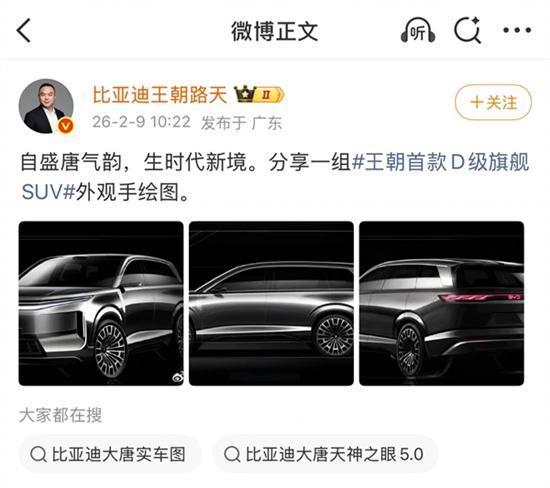Open the AI search magnifier icon
The width and height of the screenshot is (550, 488).
pyautogui.click(x=468, y=30)
